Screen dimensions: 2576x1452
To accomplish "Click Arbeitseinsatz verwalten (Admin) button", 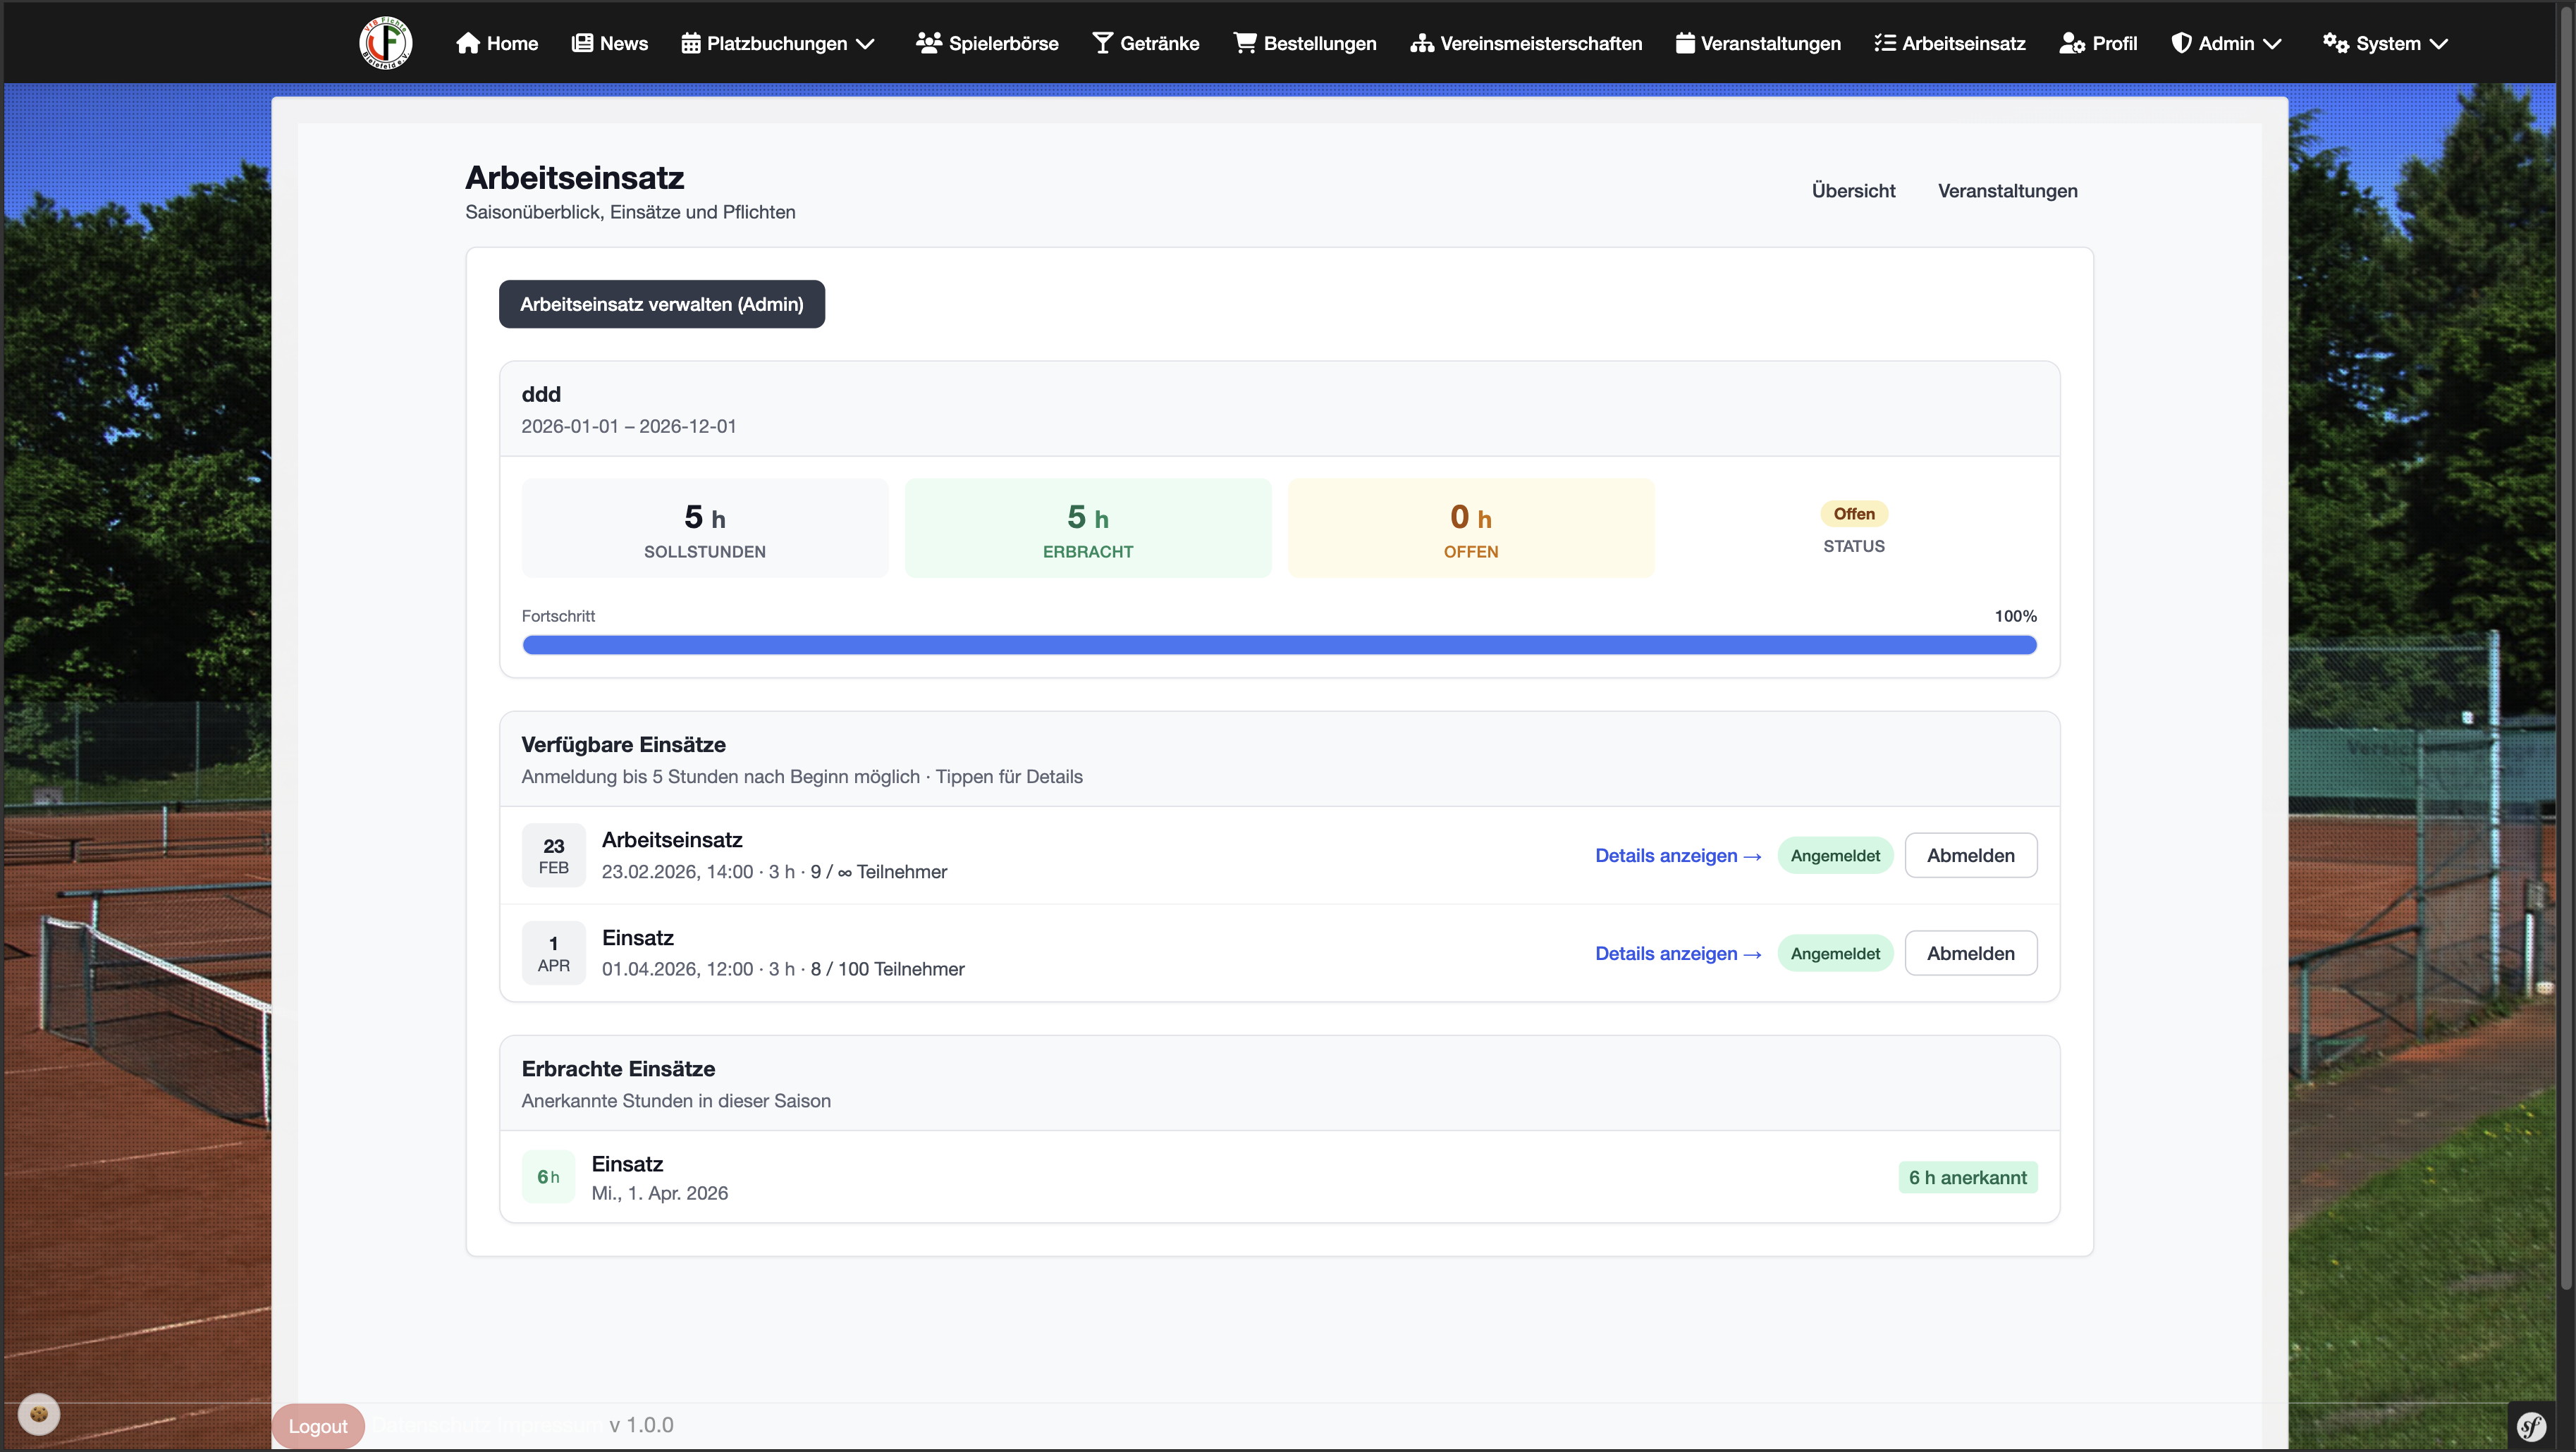I will [x=661, y=304].
